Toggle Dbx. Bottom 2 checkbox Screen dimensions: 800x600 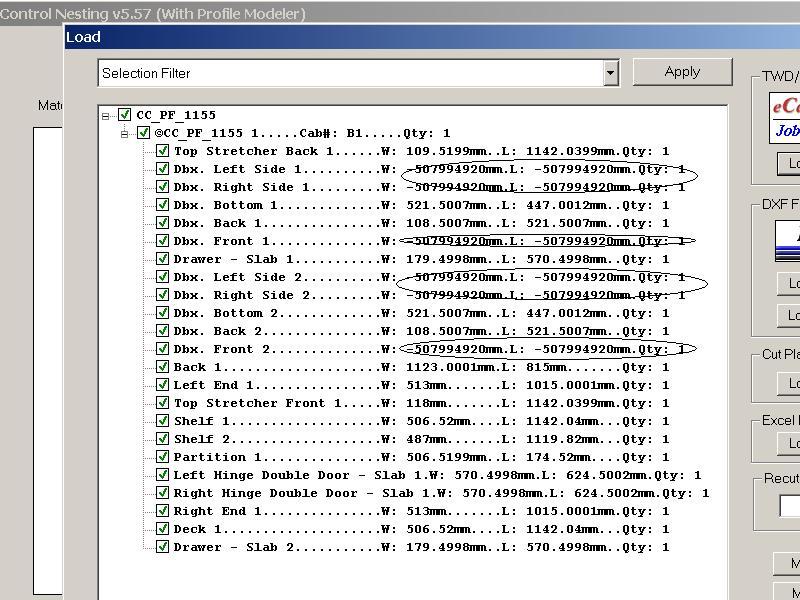pyautogui.click(x=162, y=313)
